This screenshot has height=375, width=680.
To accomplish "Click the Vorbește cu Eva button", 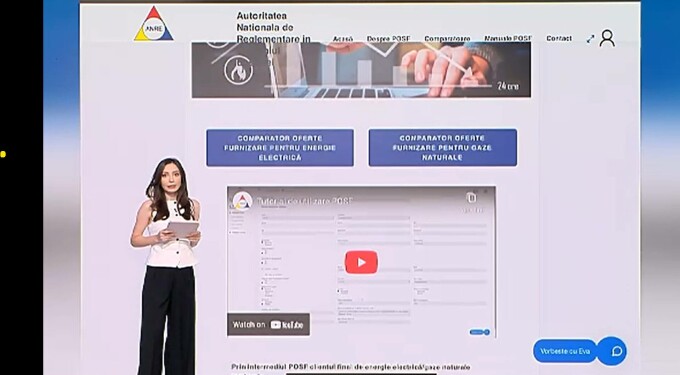I will 565,351.
